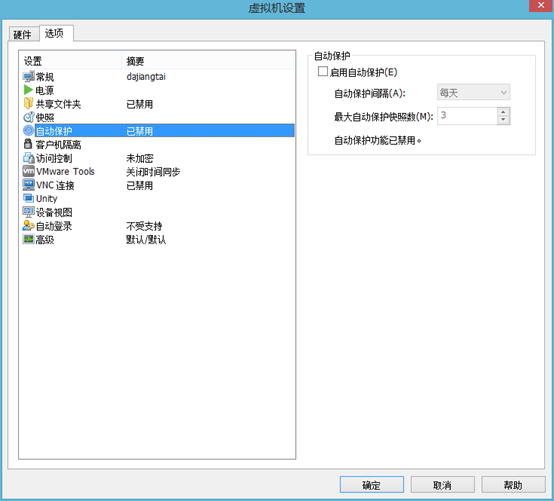Click the 确定 button
This screenshot has width=554, height=501.
(x=372, y=485)
